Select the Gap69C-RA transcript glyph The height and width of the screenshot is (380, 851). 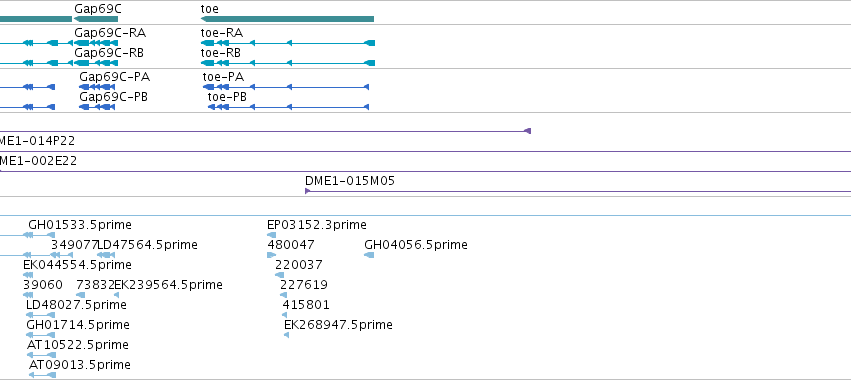(x=96, y=43)
